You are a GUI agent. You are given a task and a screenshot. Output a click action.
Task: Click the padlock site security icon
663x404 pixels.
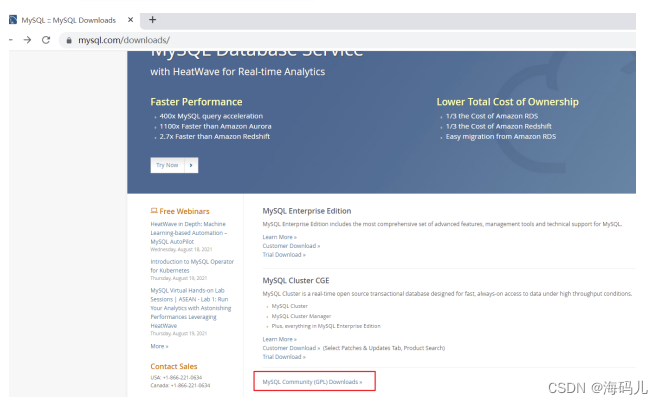pyautogui.click(x=69, y=40)
